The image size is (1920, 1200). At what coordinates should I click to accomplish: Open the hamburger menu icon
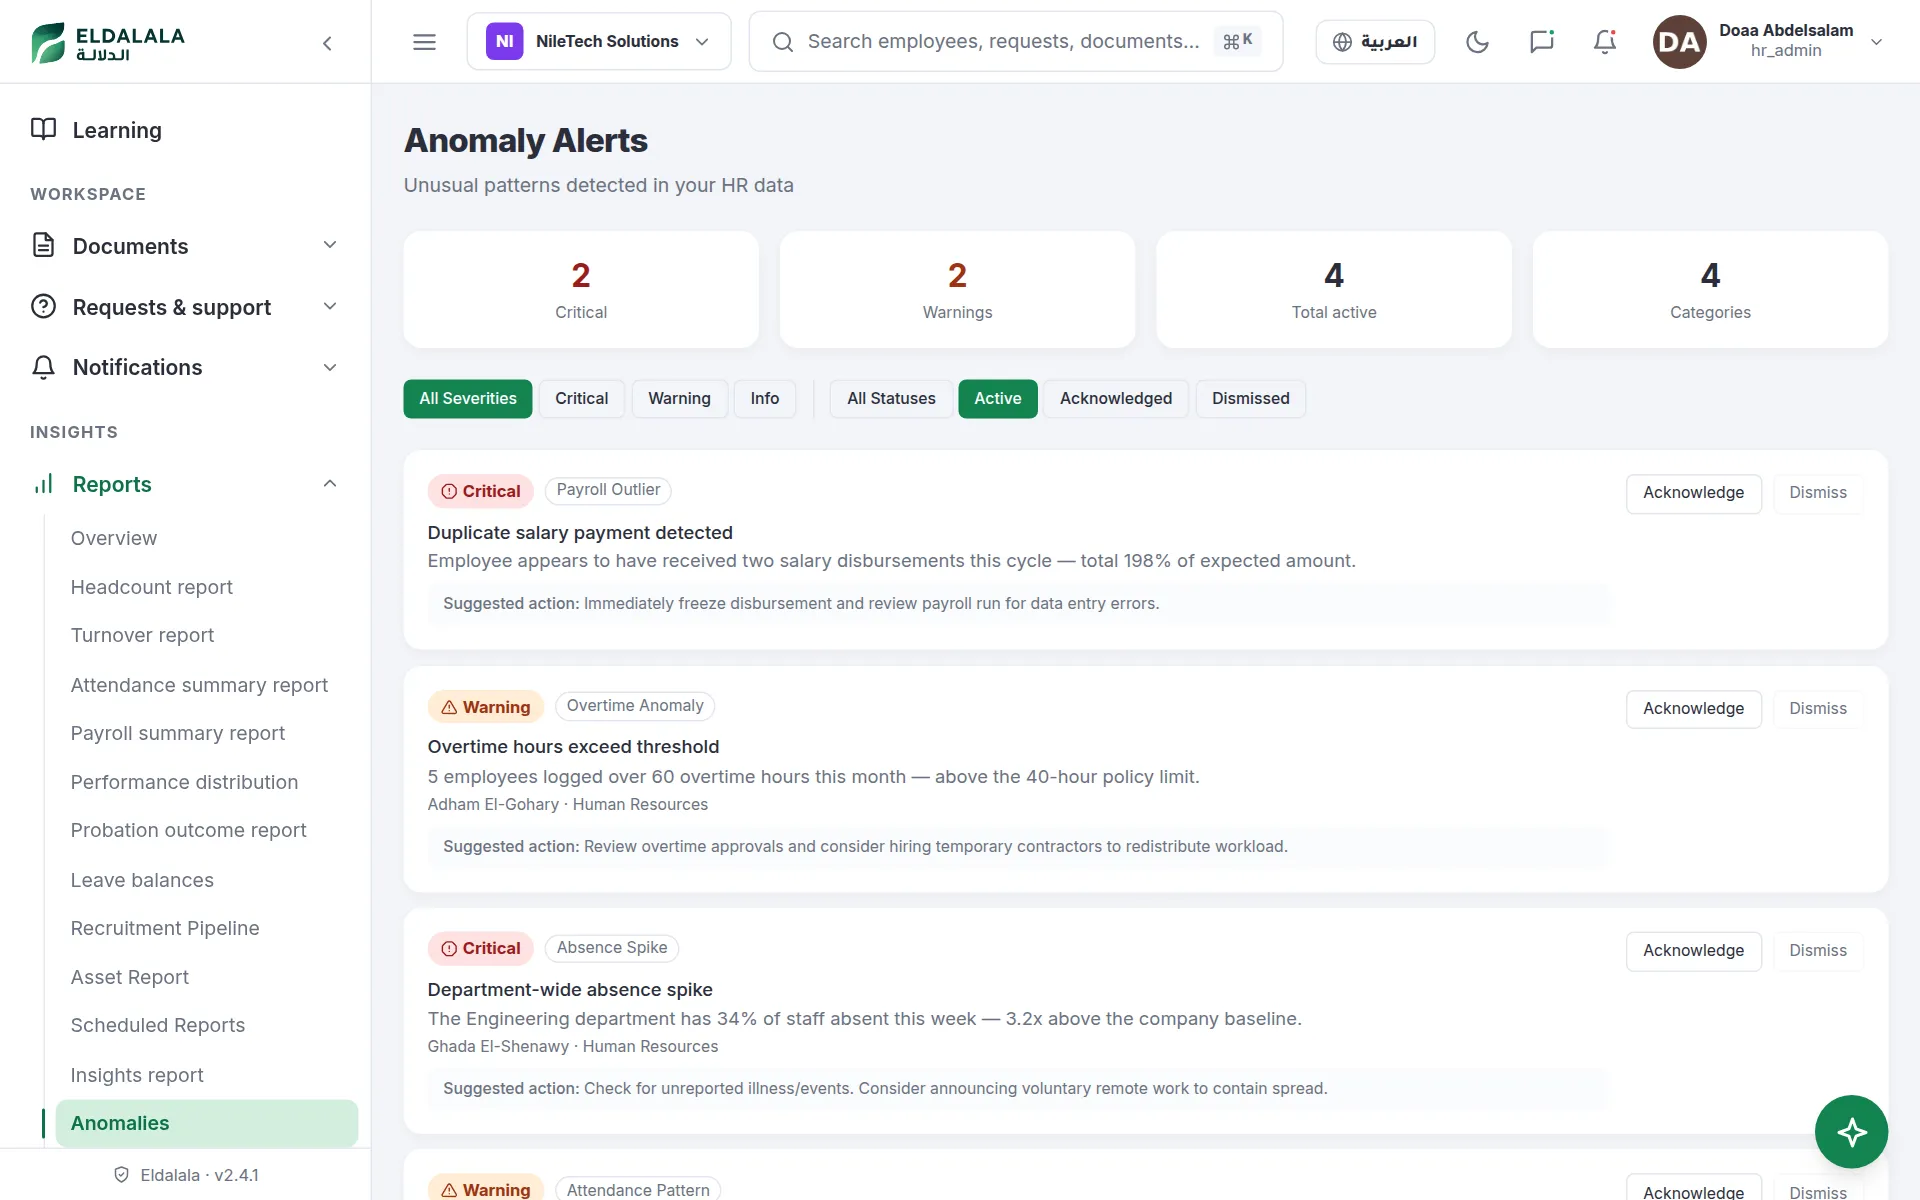click(424, 42)
